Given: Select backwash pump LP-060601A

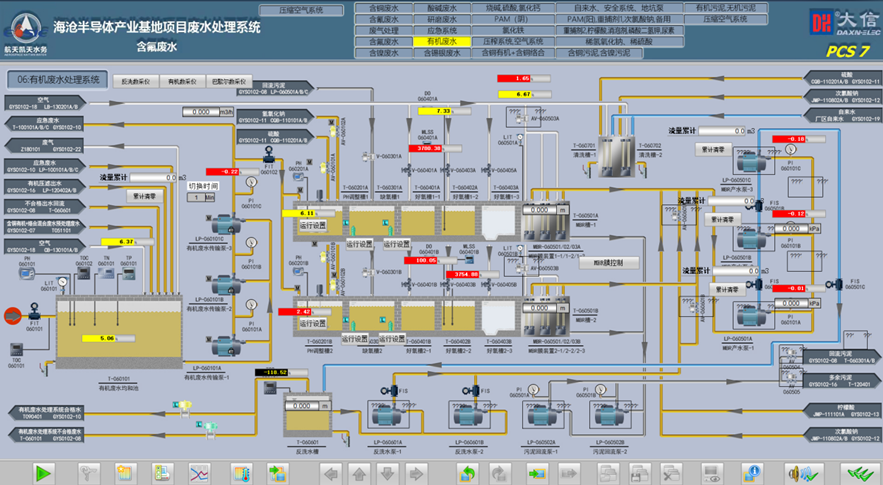Looking at the screenshot, I should click(x=388, y=416).
